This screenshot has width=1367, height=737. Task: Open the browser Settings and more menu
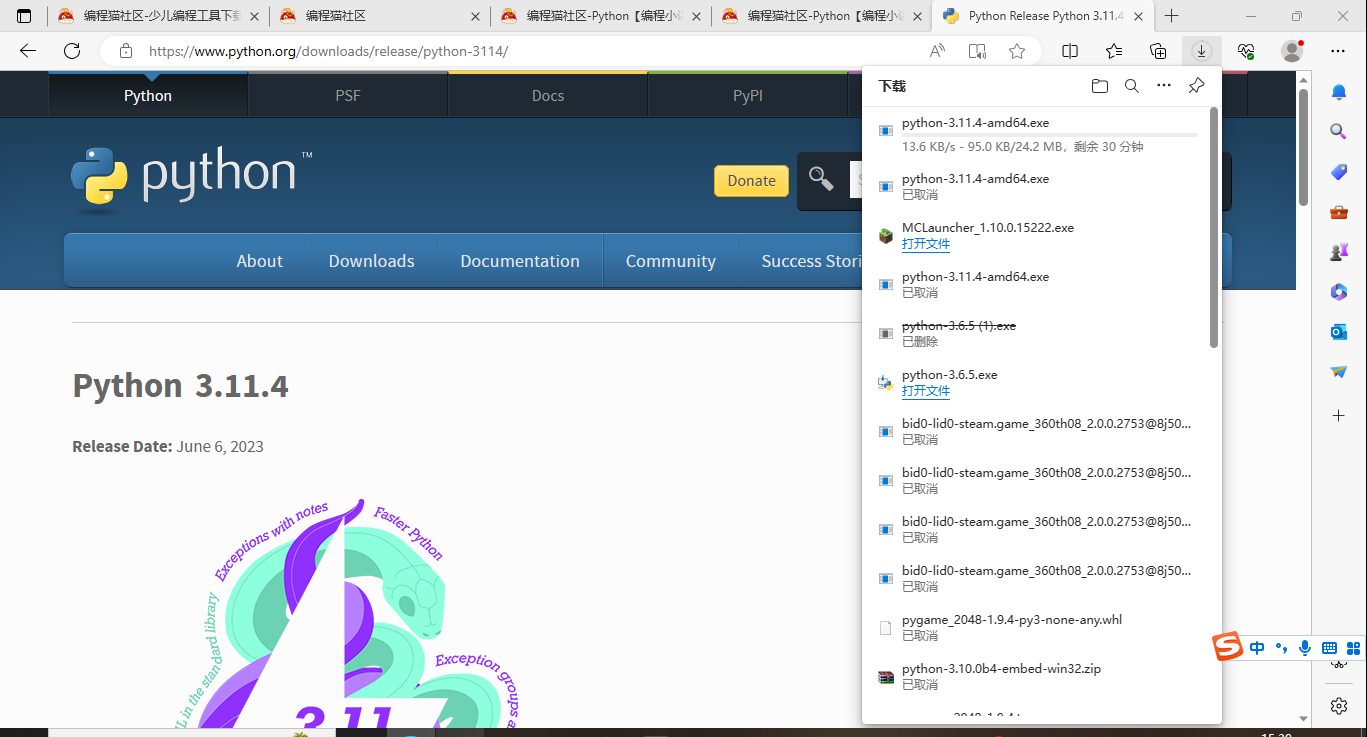(x=1338, y=51)
